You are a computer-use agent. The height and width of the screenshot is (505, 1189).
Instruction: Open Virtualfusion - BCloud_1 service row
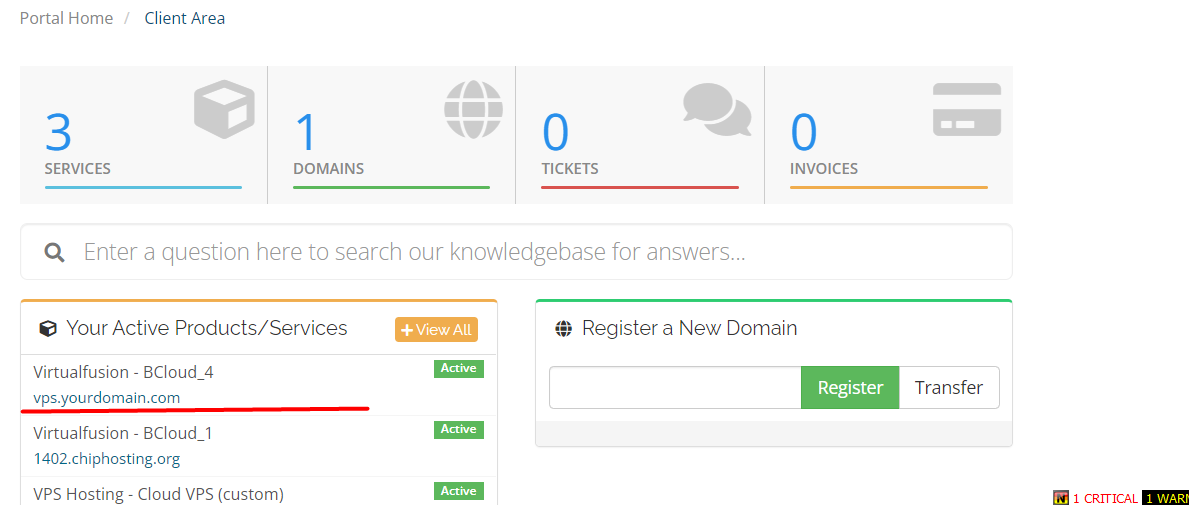pos(259,446)
